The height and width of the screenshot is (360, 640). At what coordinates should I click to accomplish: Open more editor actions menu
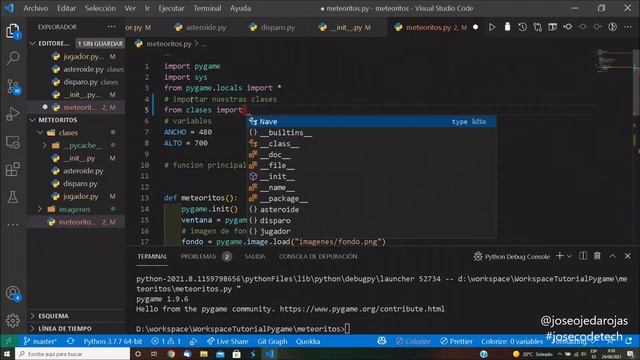click(627, 27)
